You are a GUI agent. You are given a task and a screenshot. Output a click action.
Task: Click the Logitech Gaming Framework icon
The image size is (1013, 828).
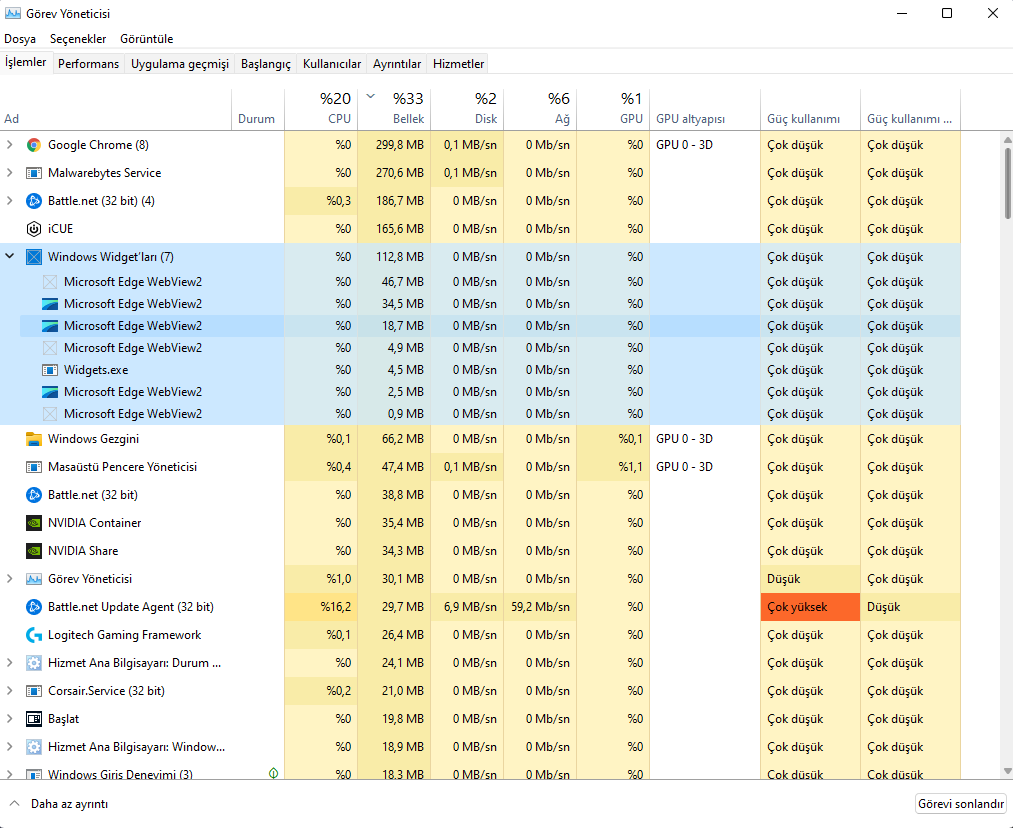coord(34,635)
